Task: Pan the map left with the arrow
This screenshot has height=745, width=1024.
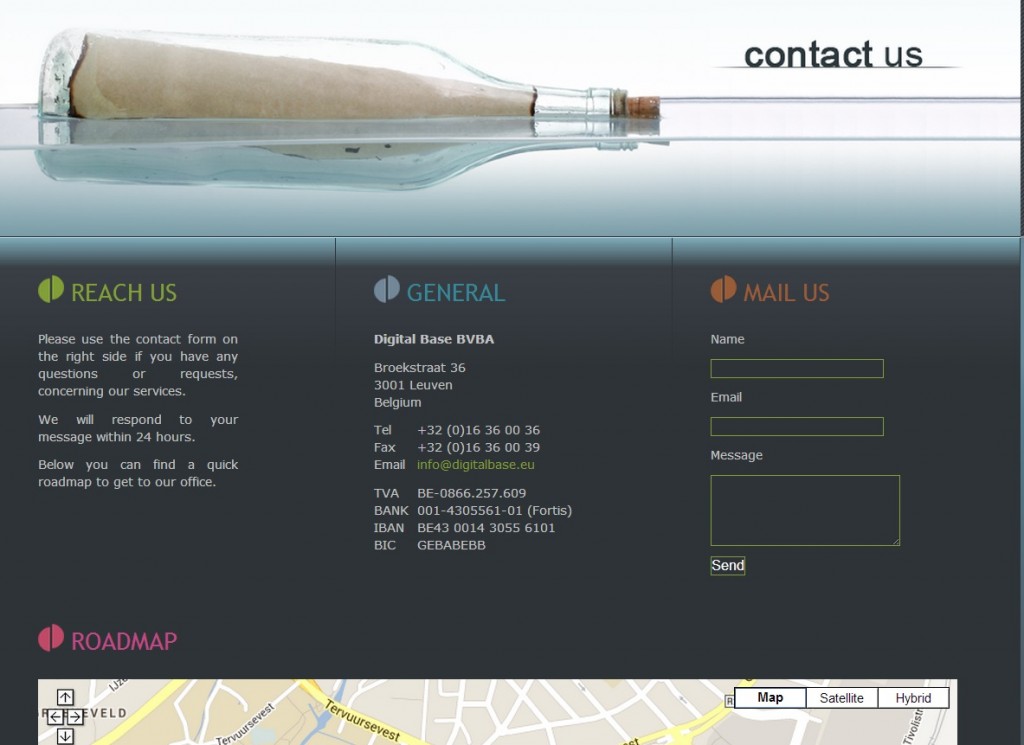Action: click(x=56, y=717)
